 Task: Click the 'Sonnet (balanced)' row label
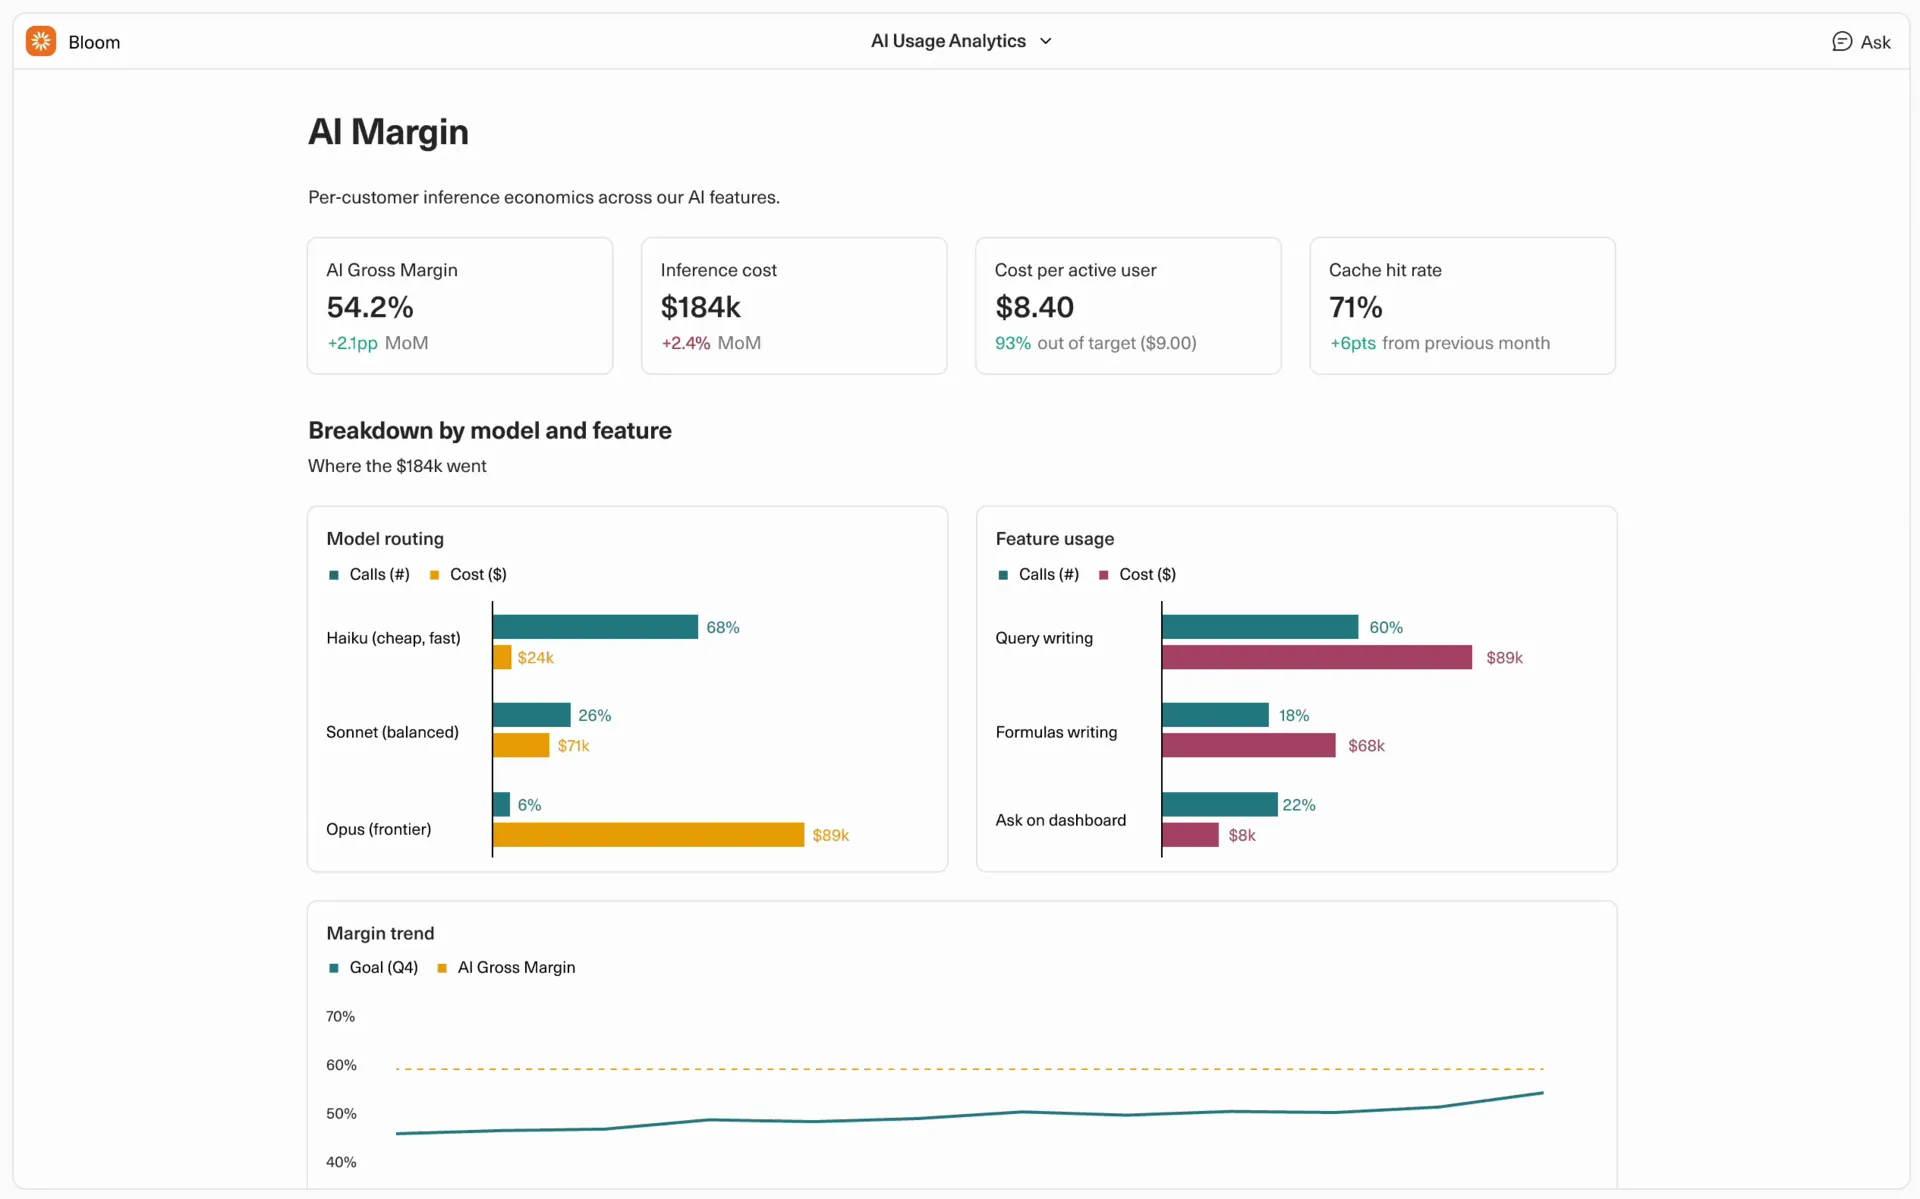tap(392, 732)
